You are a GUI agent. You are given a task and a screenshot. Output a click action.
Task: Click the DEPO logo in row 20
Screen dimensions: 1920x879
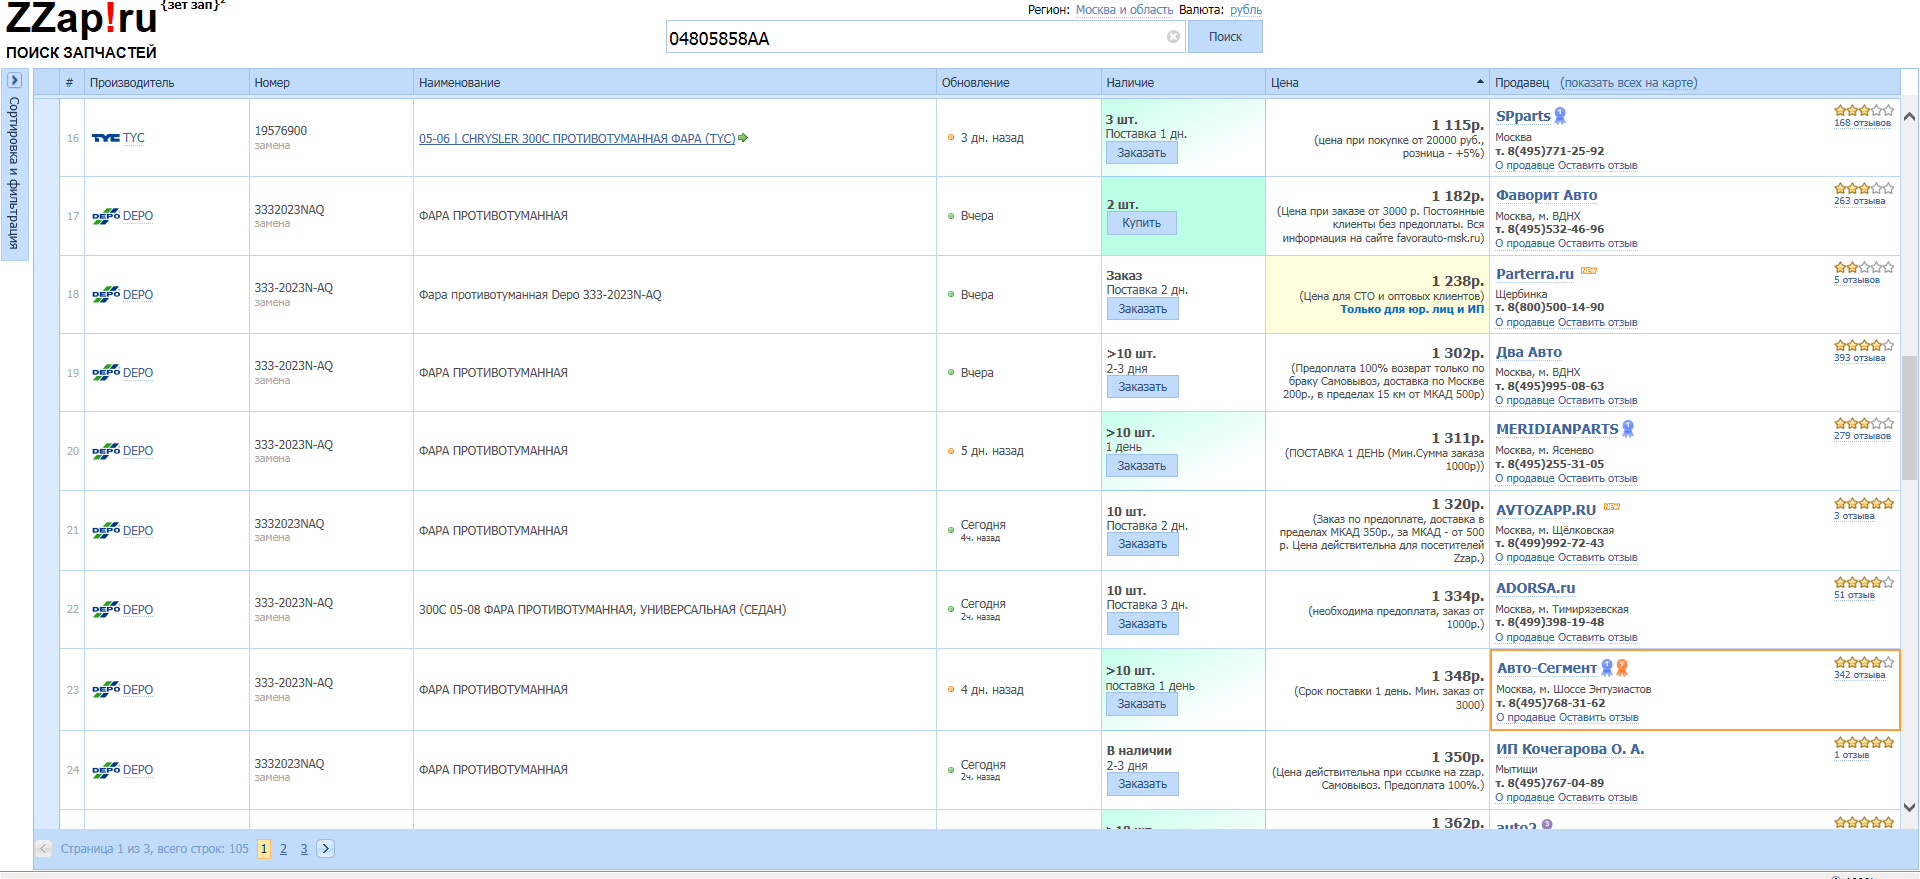[x=106, y=451]
